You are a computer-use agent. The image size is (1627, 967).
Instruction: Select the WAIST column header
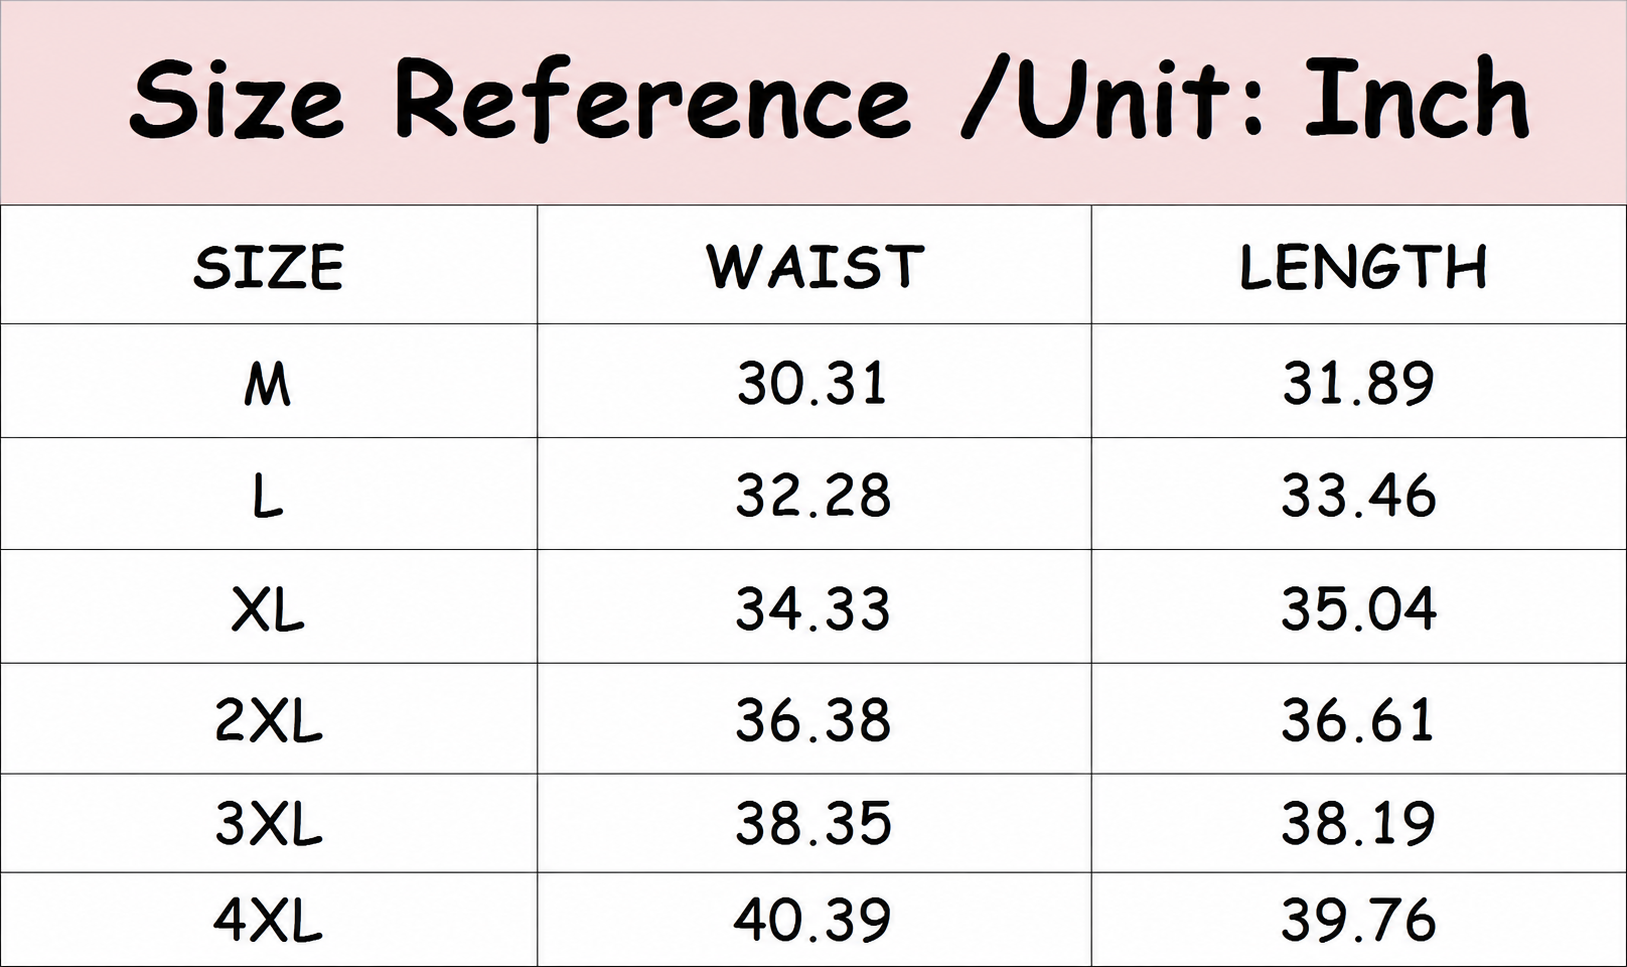pos(814,267)
